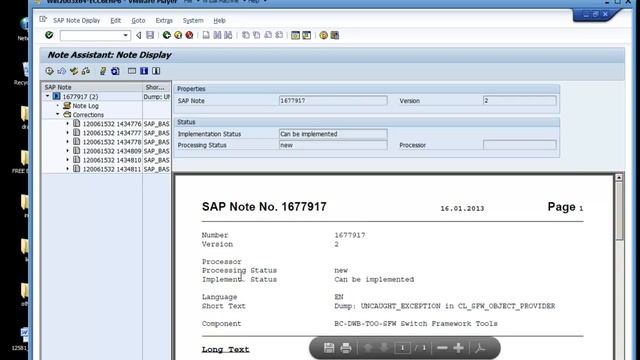Expand the Note Log tree node
Viewport: 640px width, 360px height.
(x=58, y=106)
